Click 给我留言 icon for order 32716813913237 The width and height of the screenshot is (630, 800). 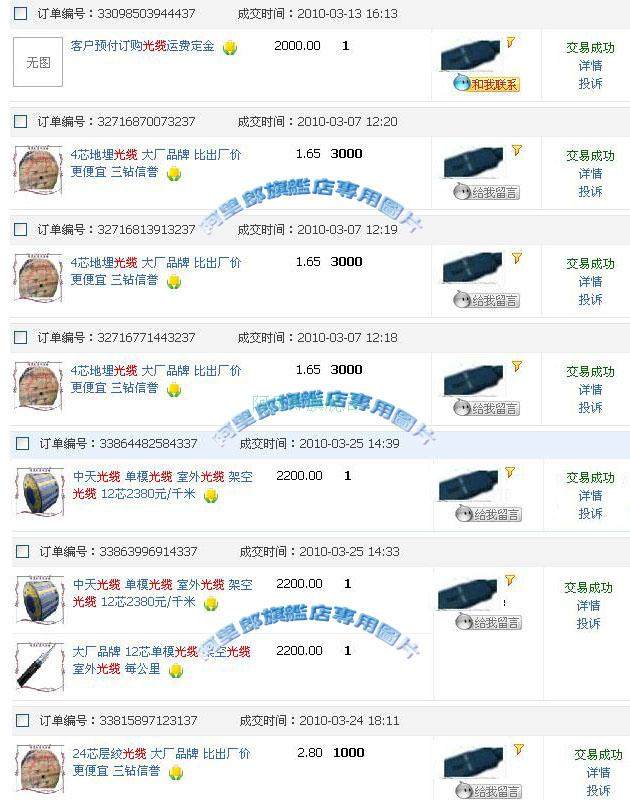pos(486,300)
